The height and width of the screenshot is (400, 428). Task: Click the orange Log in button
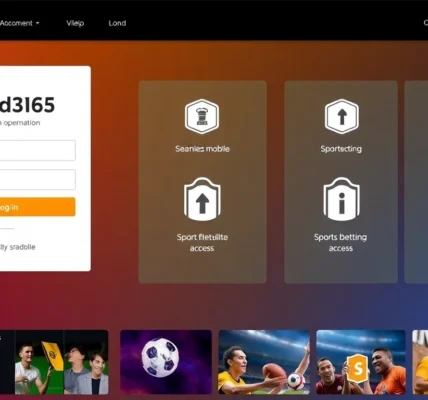pos(37,207)
